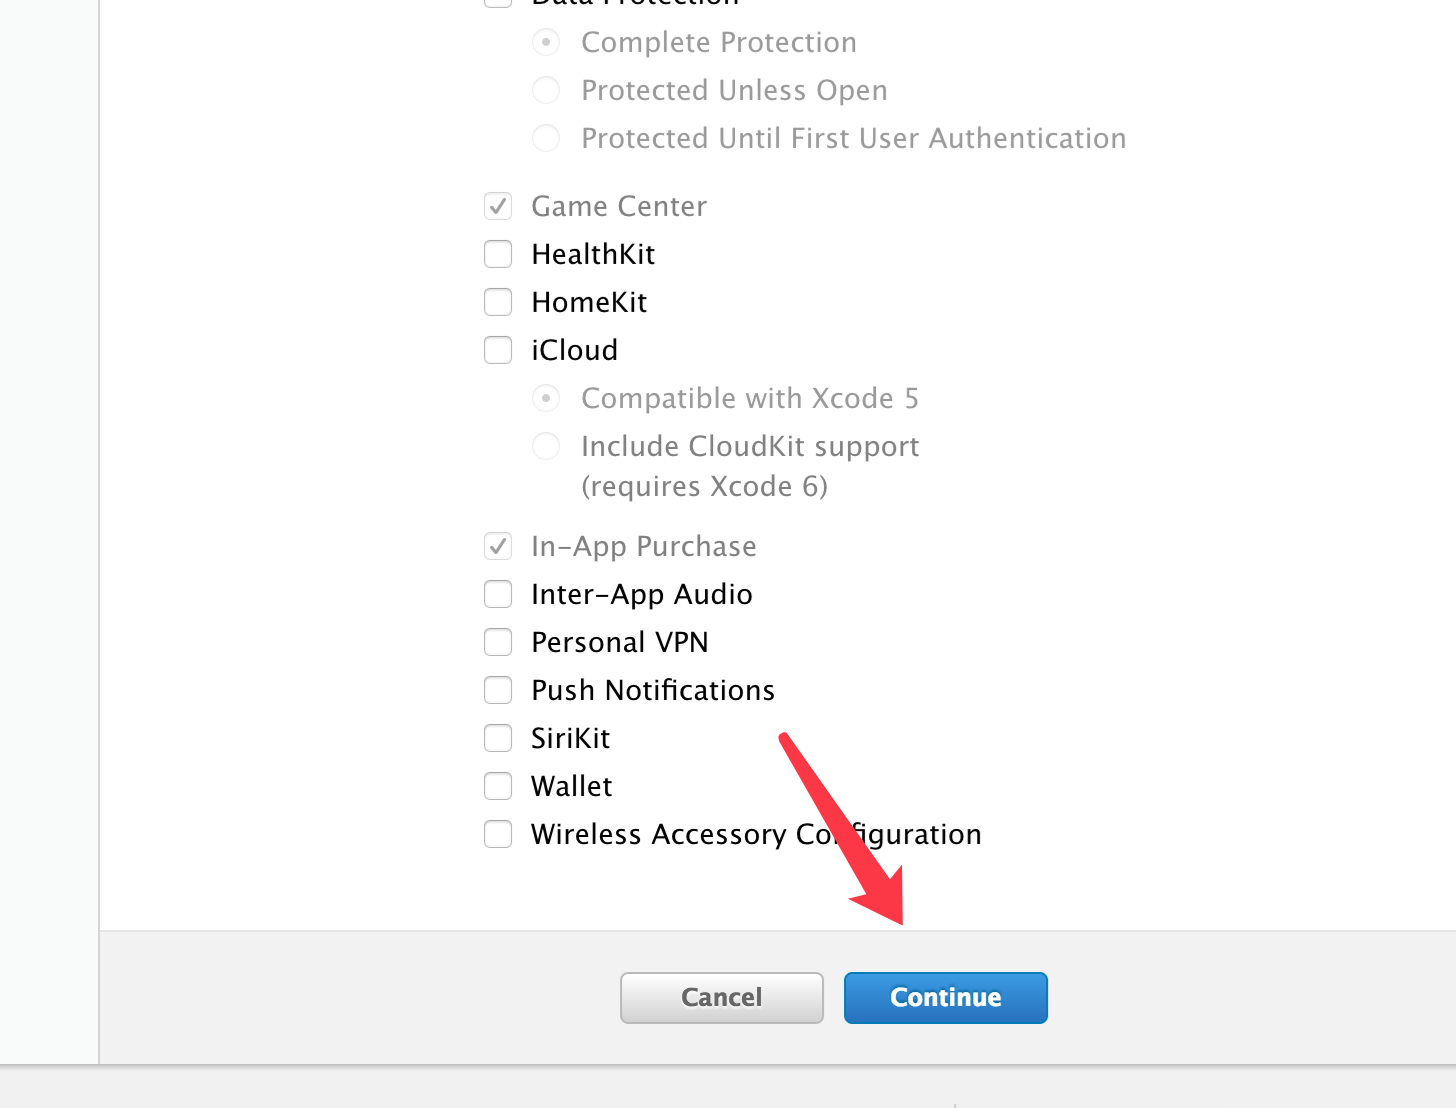Tick the Wireless Accessory Configuration checkbox

(498, 834)
